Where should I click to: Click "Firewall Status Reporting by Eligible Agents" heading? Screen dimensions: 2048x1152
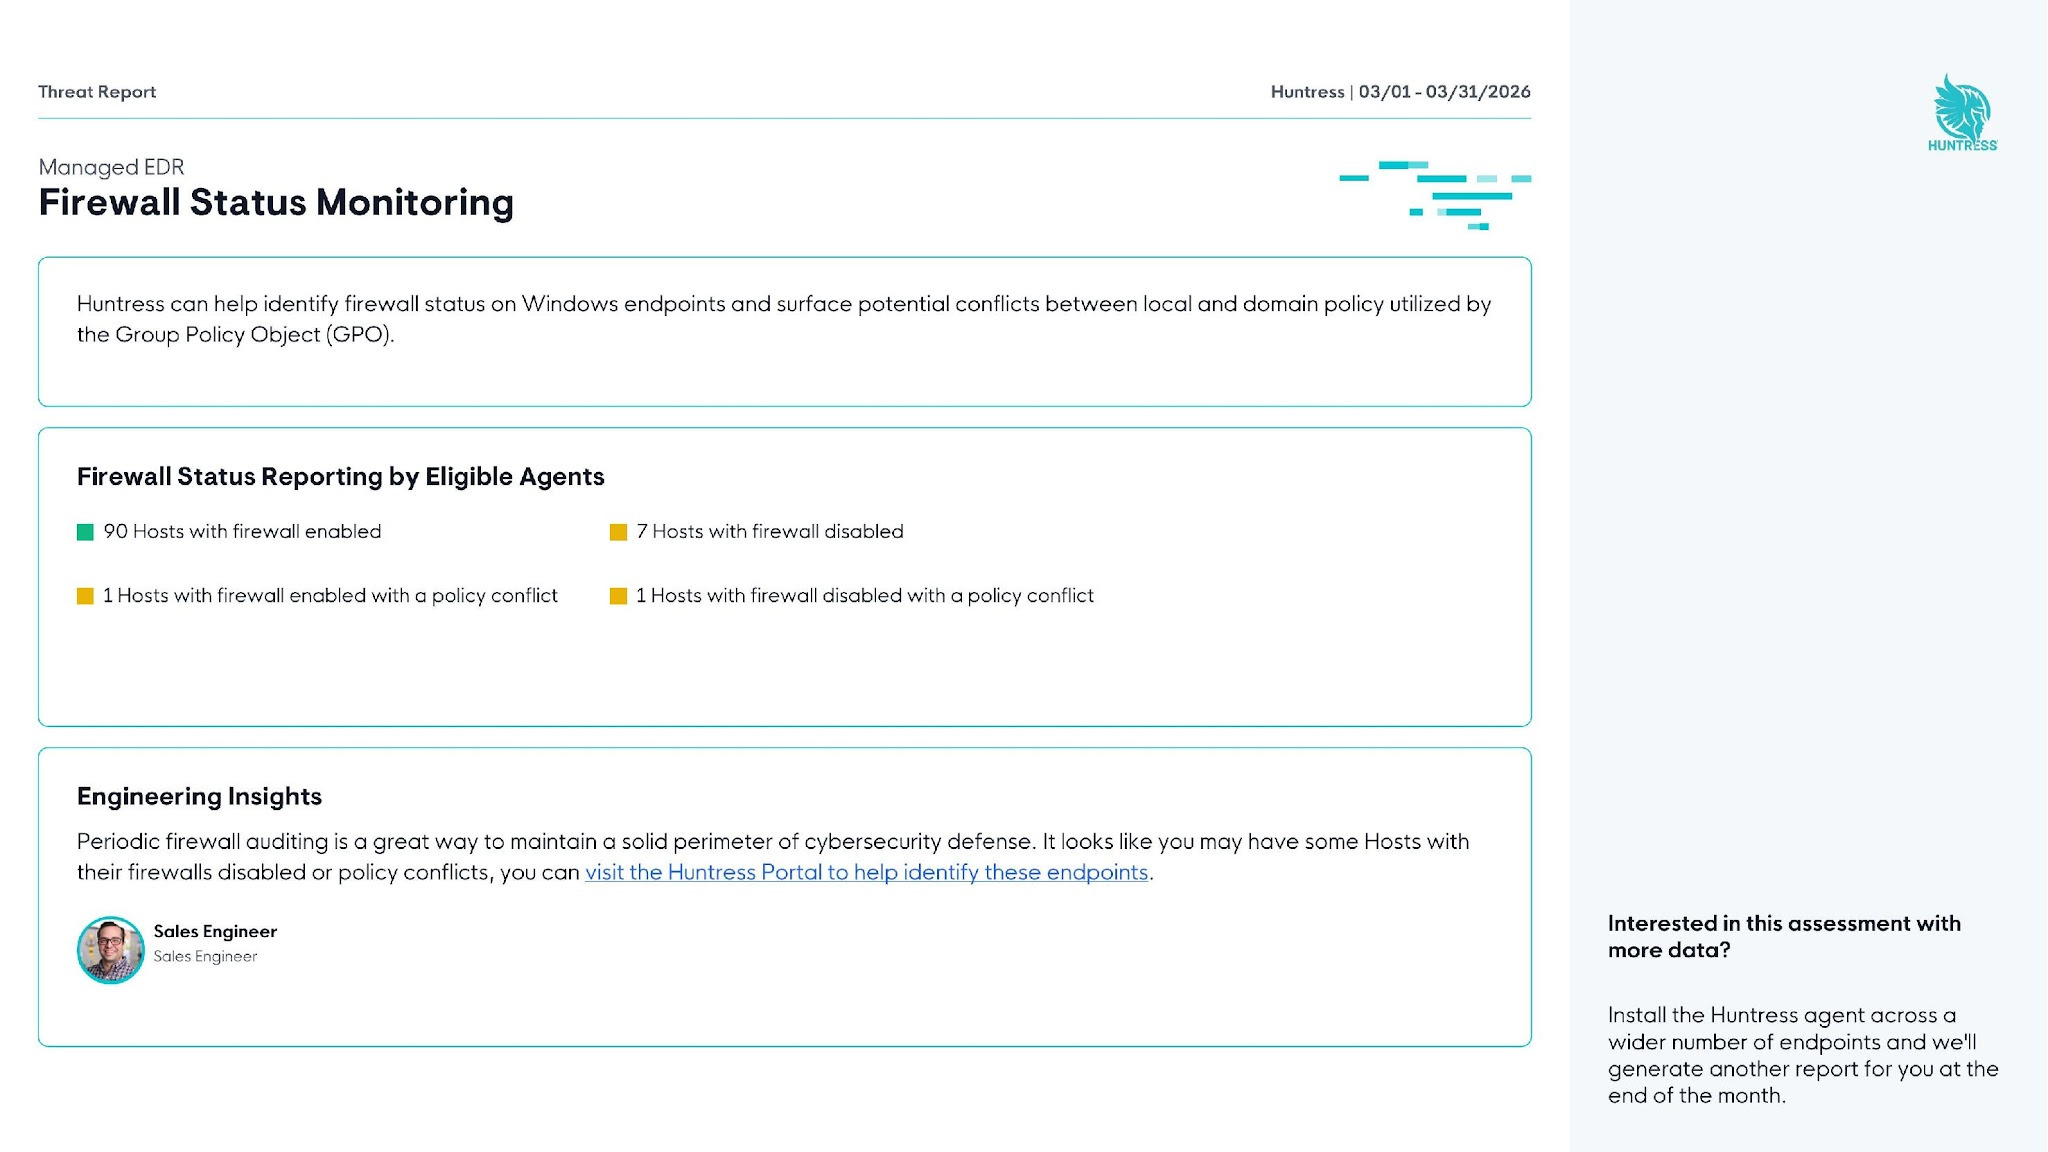tap(341, 477)
